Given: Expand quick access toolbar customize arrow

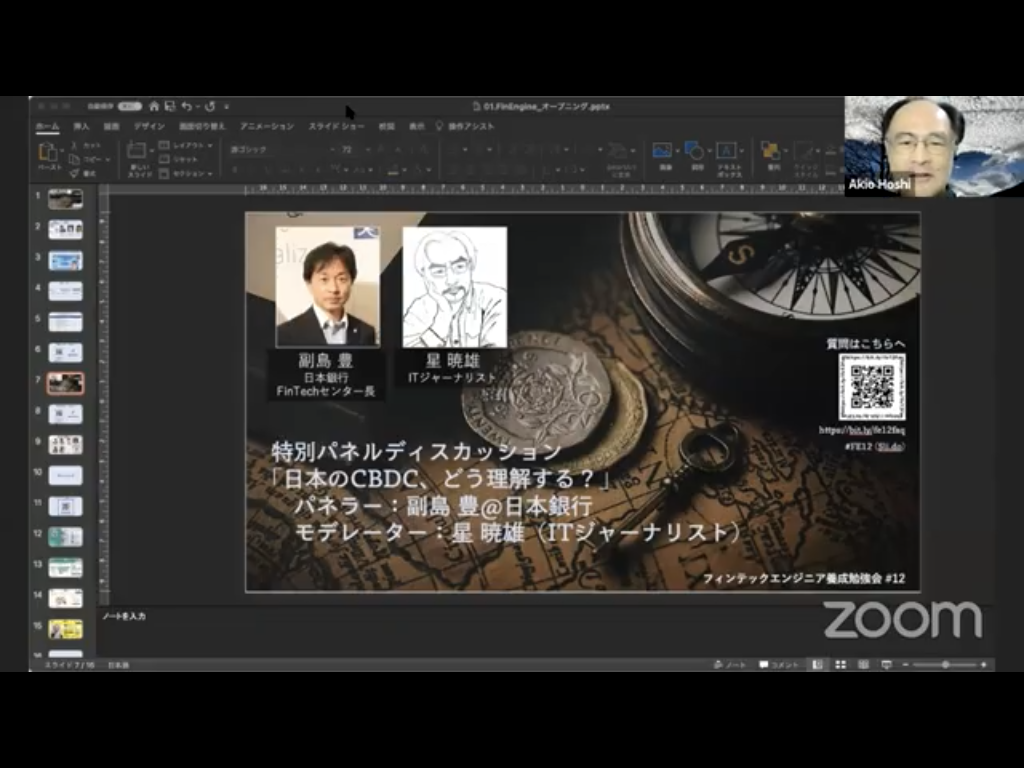Looking at the screenshot, I should pyautogui.click(x=227, y=106).
